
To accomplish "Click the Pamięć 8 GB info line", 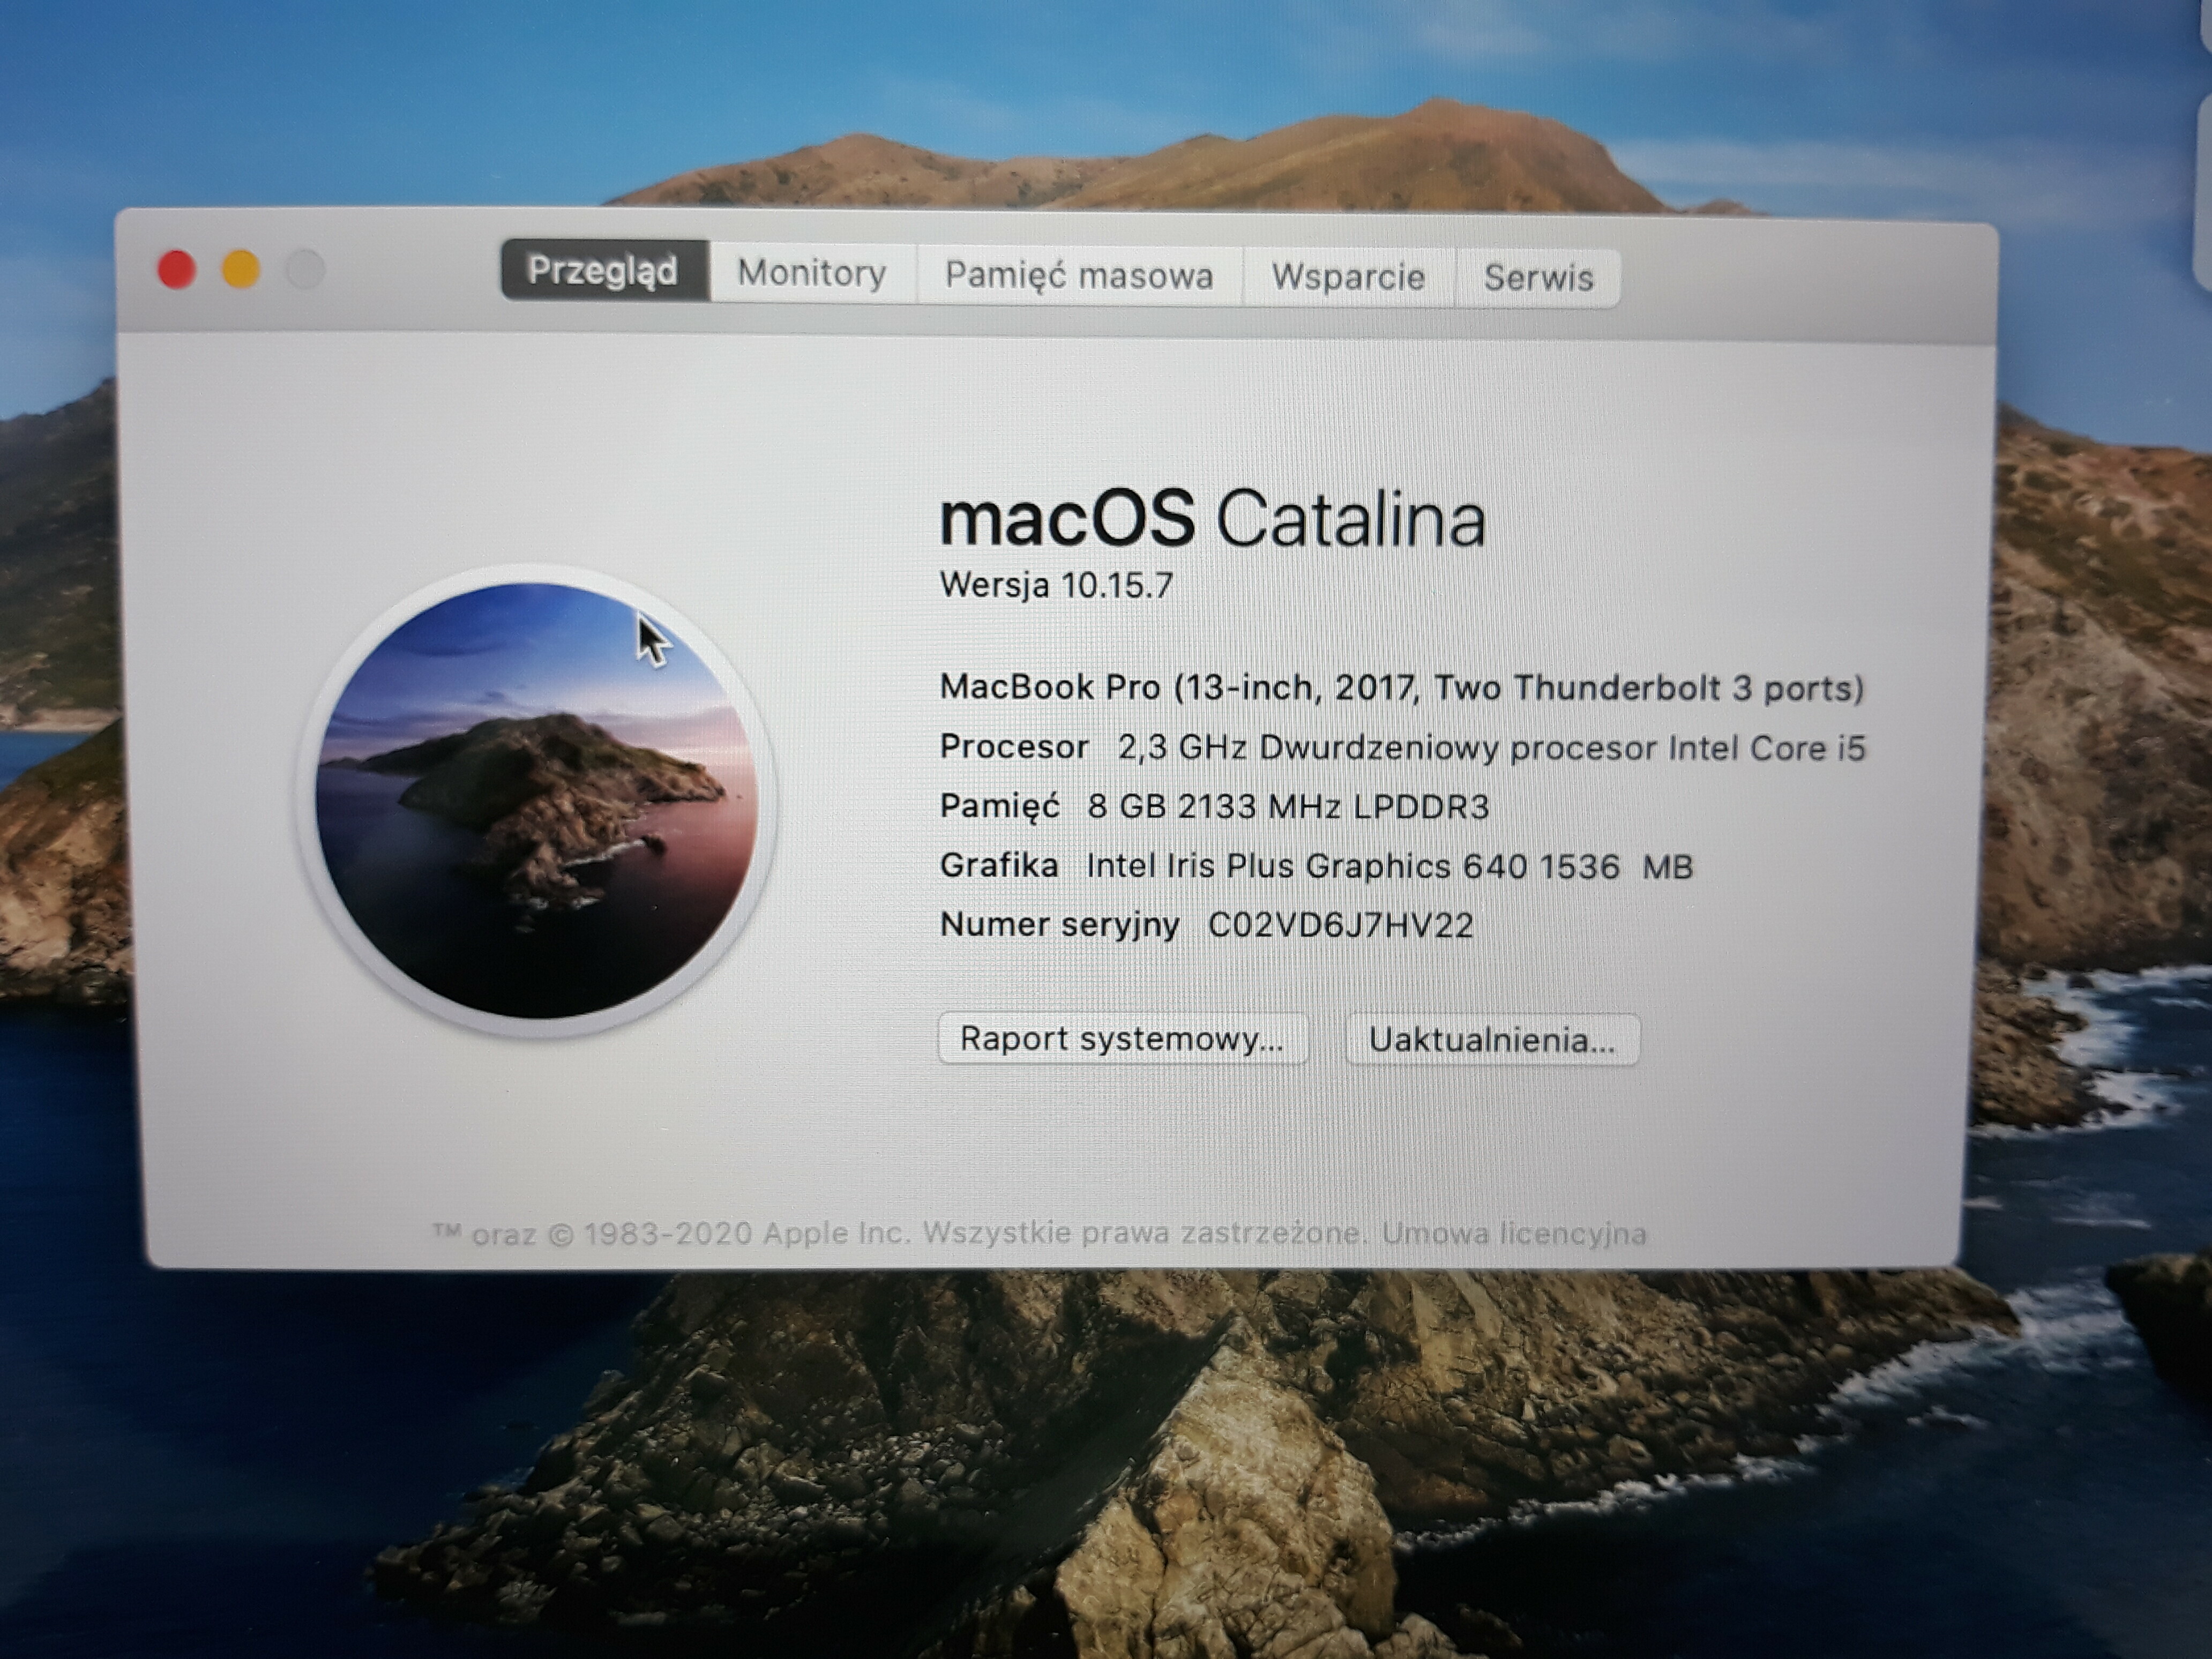I will pos(1214,807).
